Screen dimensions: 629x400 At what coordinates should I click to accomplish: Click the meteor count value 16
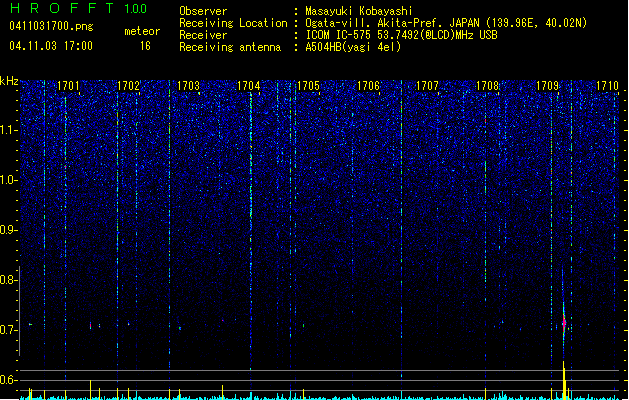click(145, 46)
